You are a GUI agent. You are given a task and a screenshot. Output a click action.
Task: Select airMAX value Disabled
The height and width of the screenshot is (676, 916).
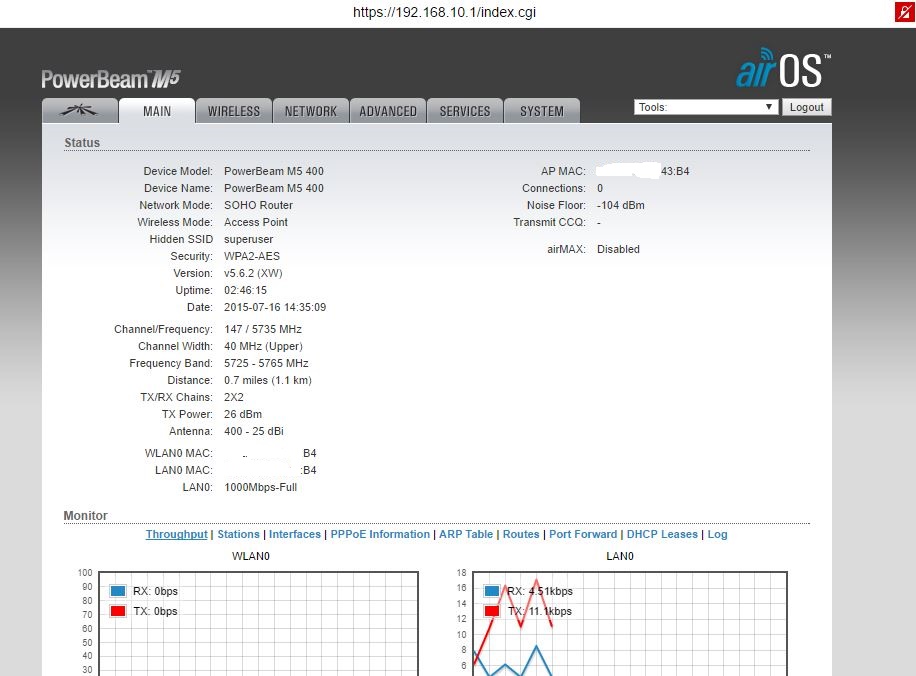[618, 249]
